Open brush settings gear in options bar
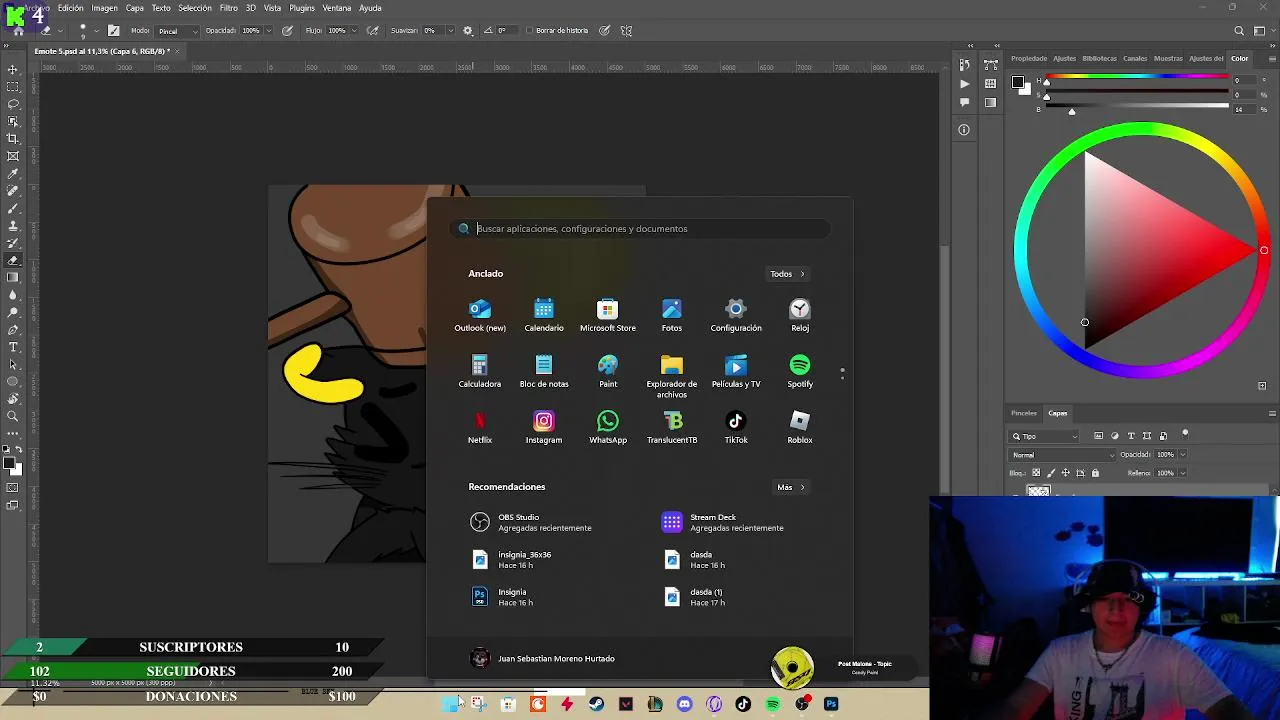Screen dimensions: 1280x720 pos(467,31)
